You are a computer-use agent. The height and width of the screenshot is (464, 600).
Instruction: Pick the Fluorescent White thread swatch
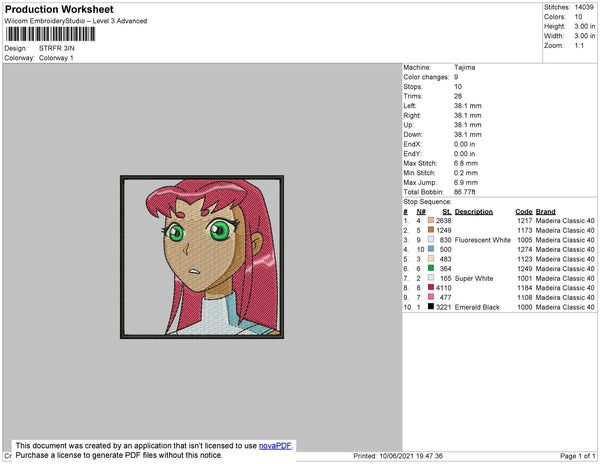tap(431, 239)
